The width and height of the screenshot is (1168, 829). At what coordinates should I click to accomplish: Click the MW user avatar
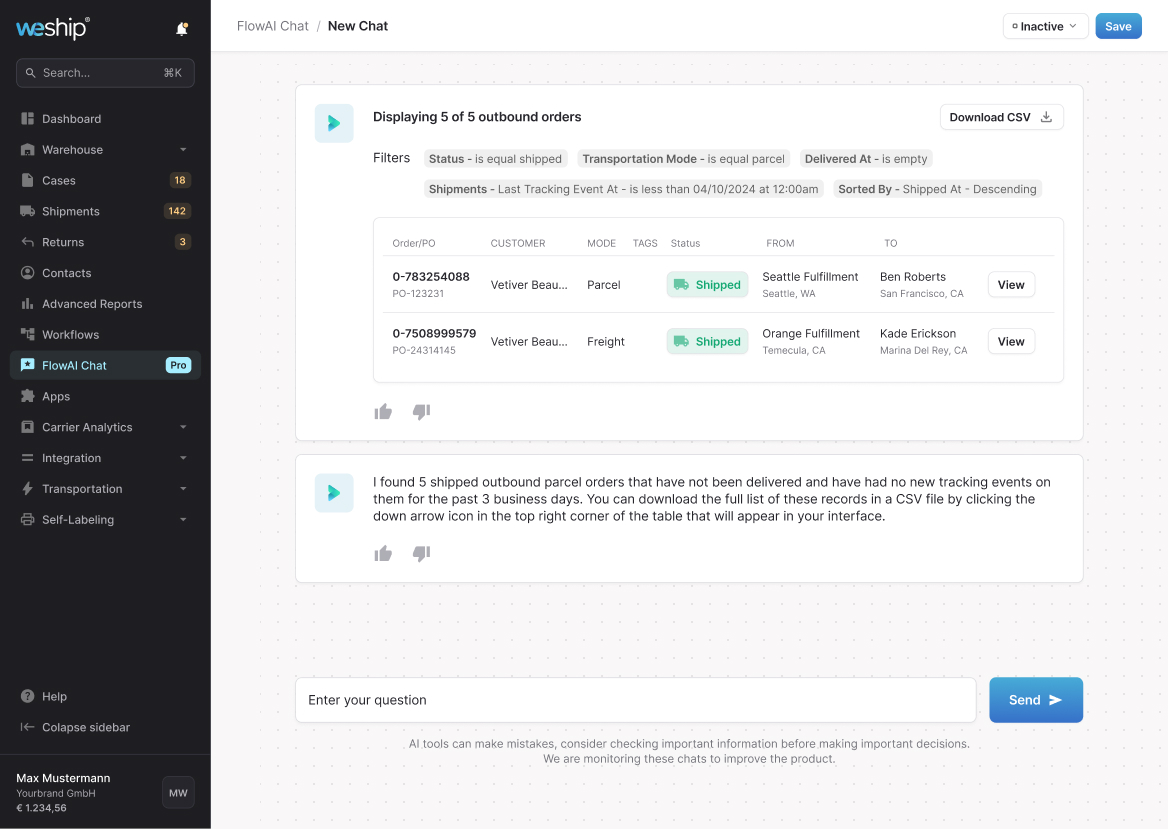click(x=178, y=792)
